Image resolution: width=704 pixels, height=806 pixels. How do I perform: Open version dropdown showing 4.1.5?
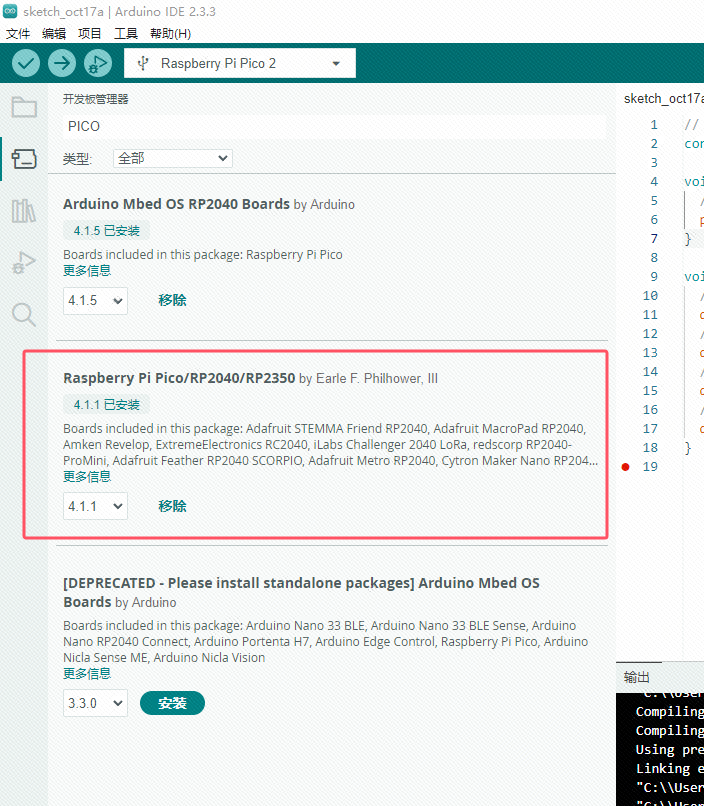[95, 300]
